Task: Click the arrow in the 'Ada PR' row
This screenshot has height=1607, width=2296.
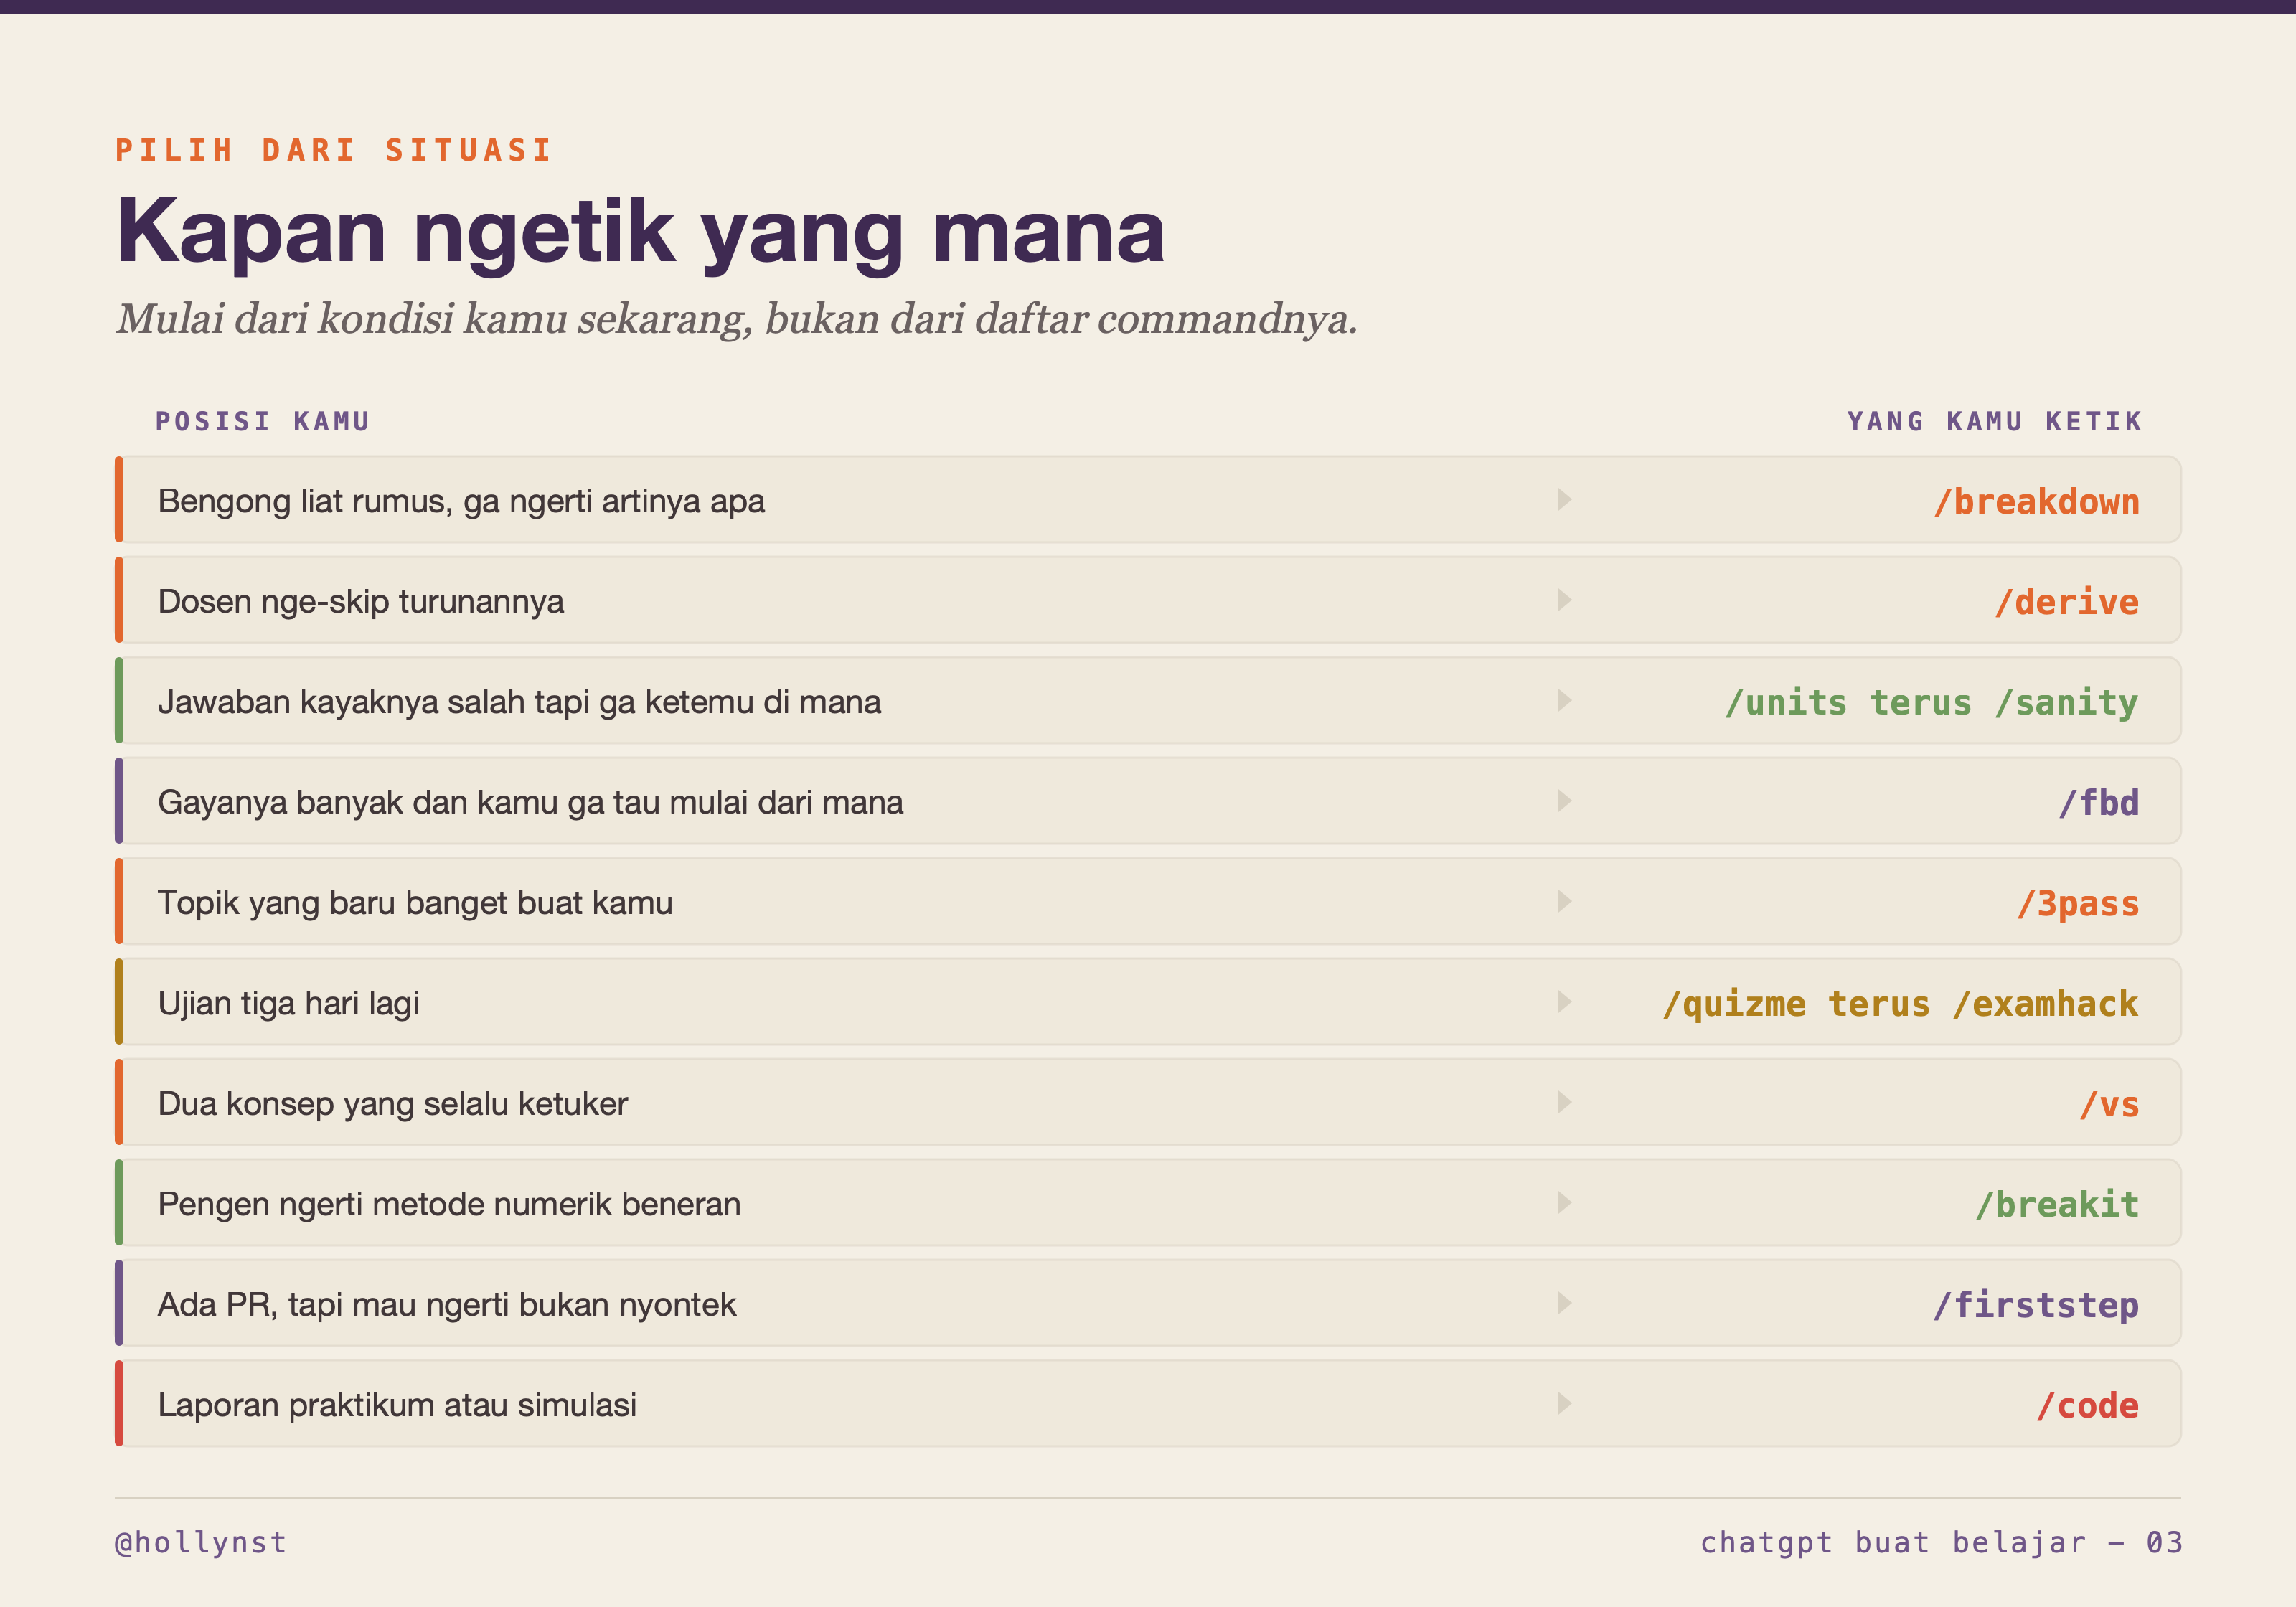Action: (x=1565, y=1303)
